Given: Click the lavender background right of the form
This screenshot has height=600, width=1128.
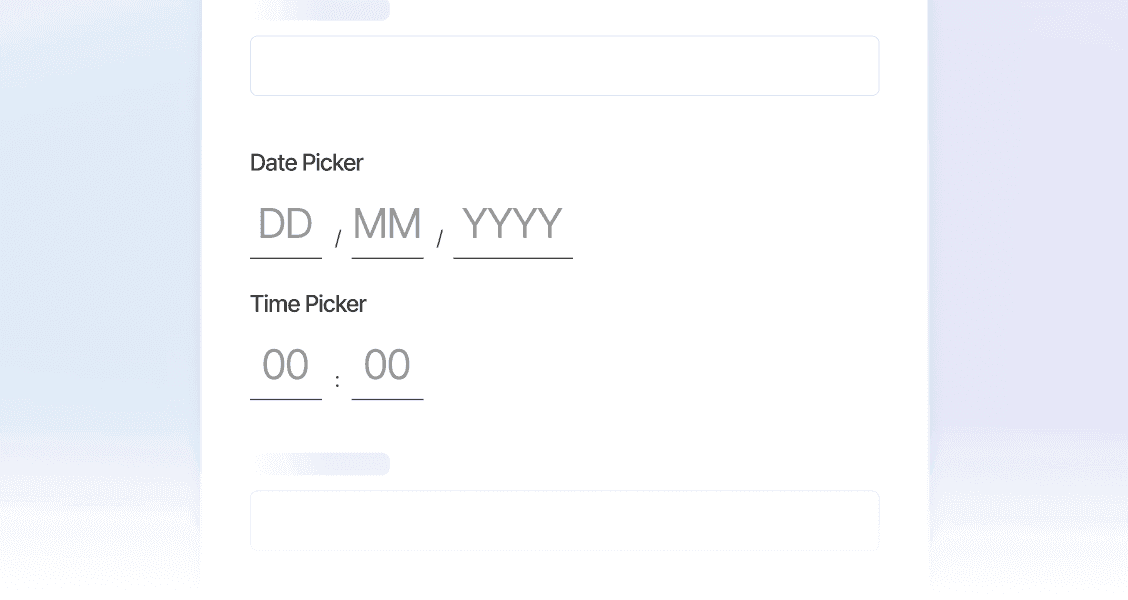Looking at the screenshot, I should pos(1030,300).
